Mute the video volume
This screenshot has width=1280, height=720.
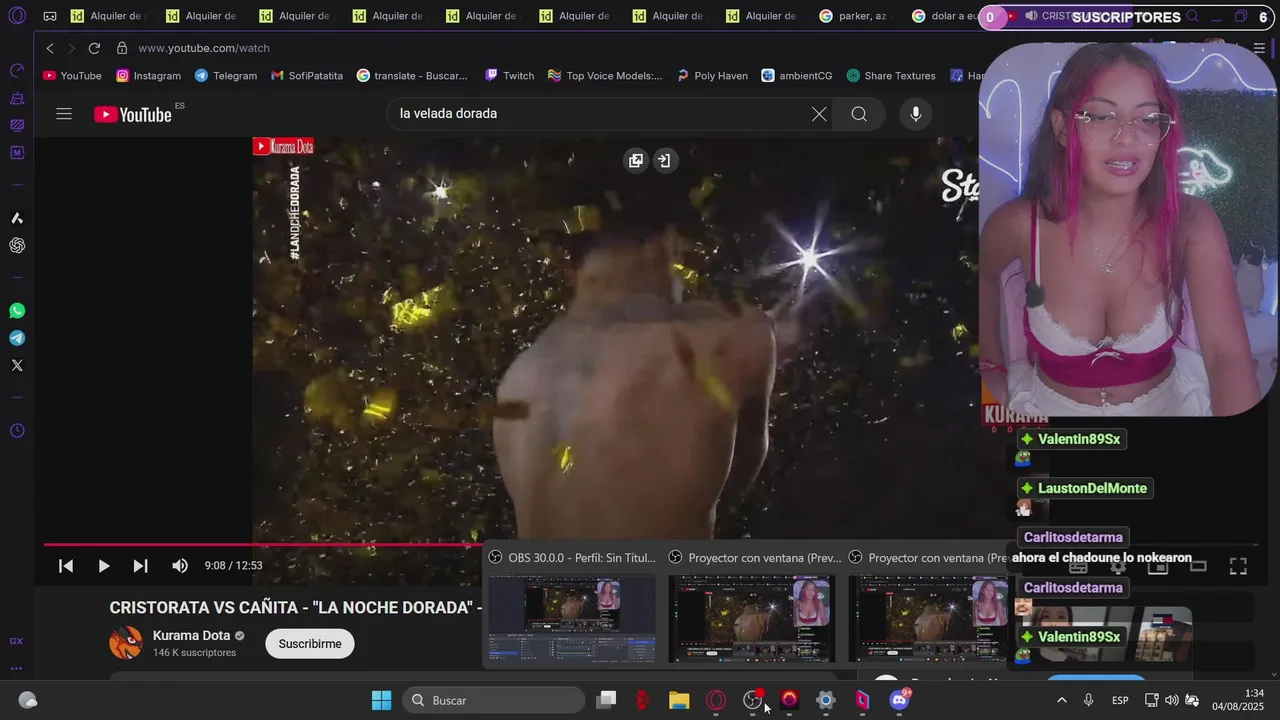[180, 566]
